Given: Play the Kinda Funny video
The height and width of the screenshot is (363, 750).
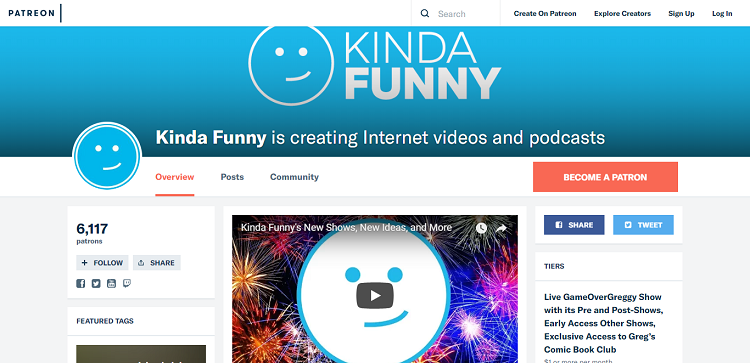Looking at the screenshot, I should (375, 296).
